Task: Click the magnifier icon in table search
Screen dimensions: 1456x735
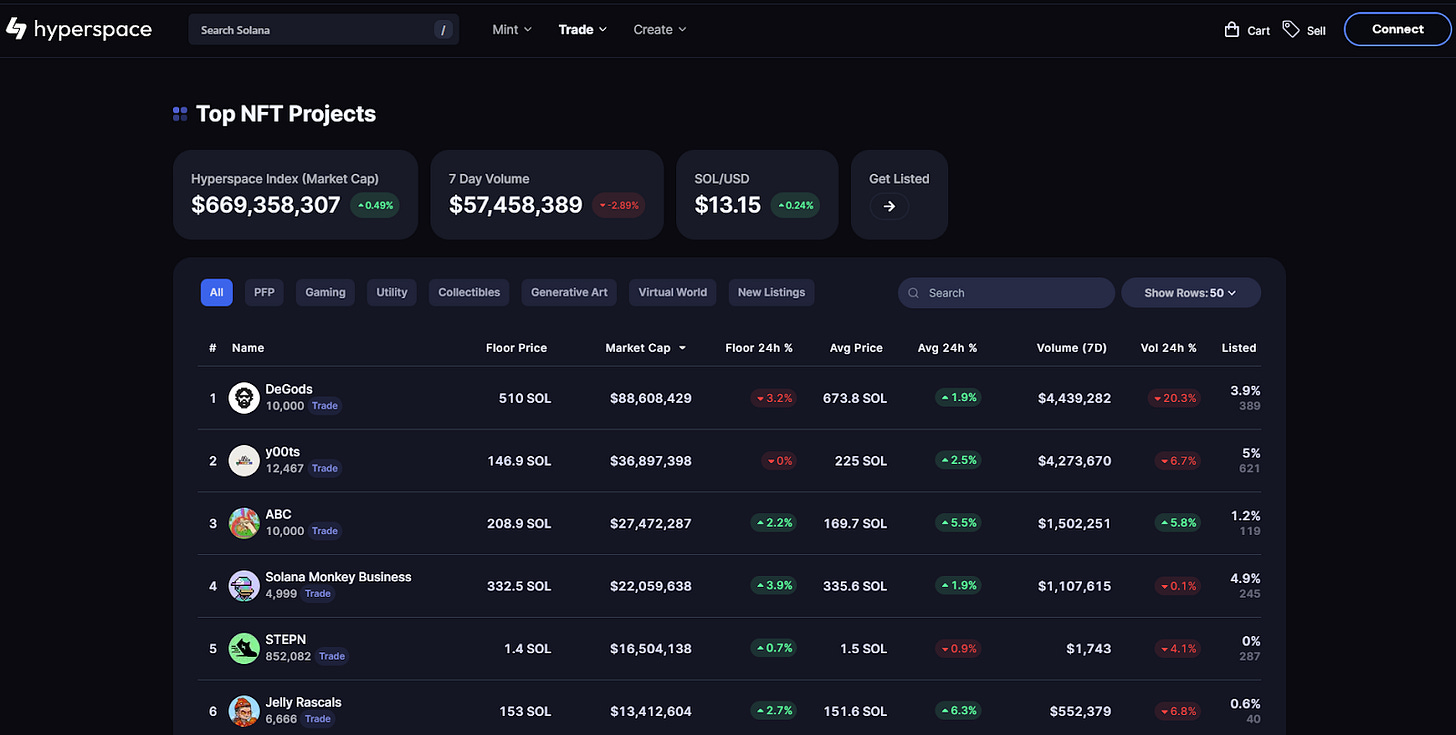Action: coord(914,293)
